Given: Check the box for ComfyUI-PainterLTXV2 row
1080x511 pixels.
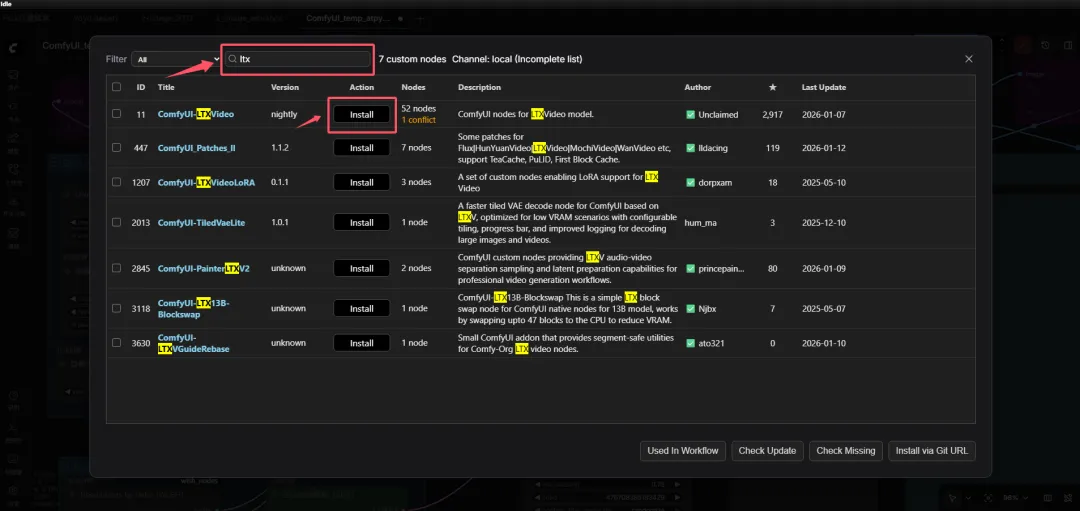Looking at the screenshot, I should (116, 268).
